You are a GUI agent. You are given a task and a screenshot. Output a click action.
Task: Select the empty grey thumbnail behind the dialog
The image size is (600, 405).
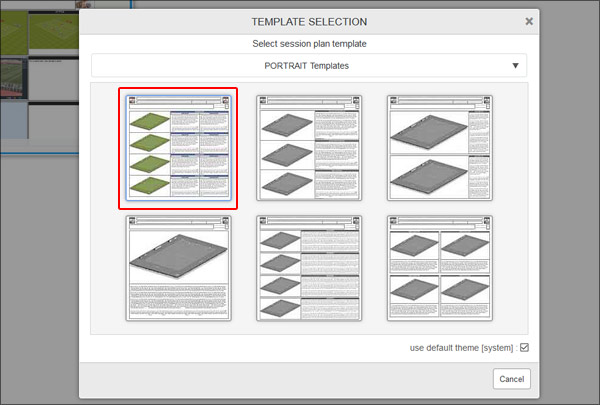click(52, 76)
